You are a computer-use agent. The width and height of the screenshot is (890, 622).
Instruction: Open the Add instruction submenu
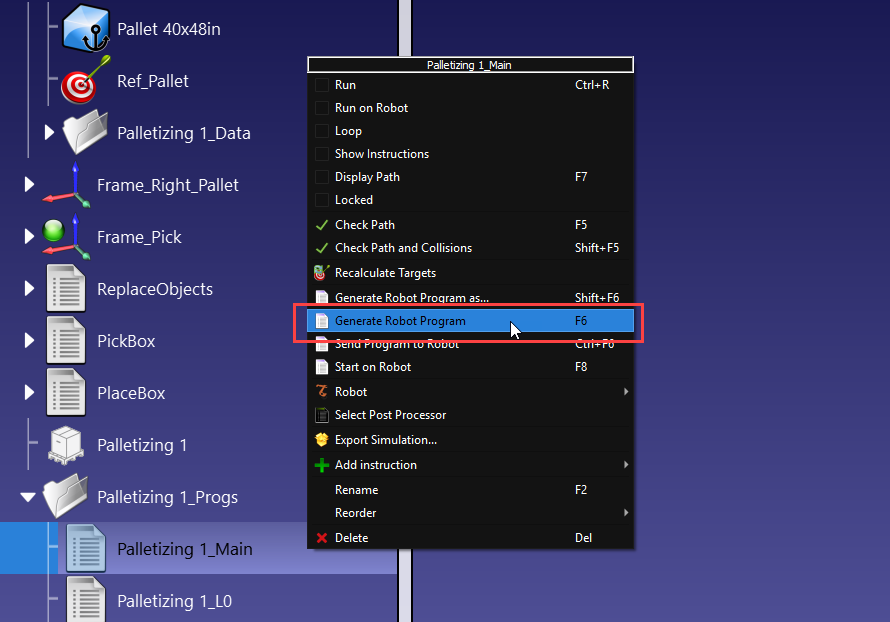click(x=375, y=465)
